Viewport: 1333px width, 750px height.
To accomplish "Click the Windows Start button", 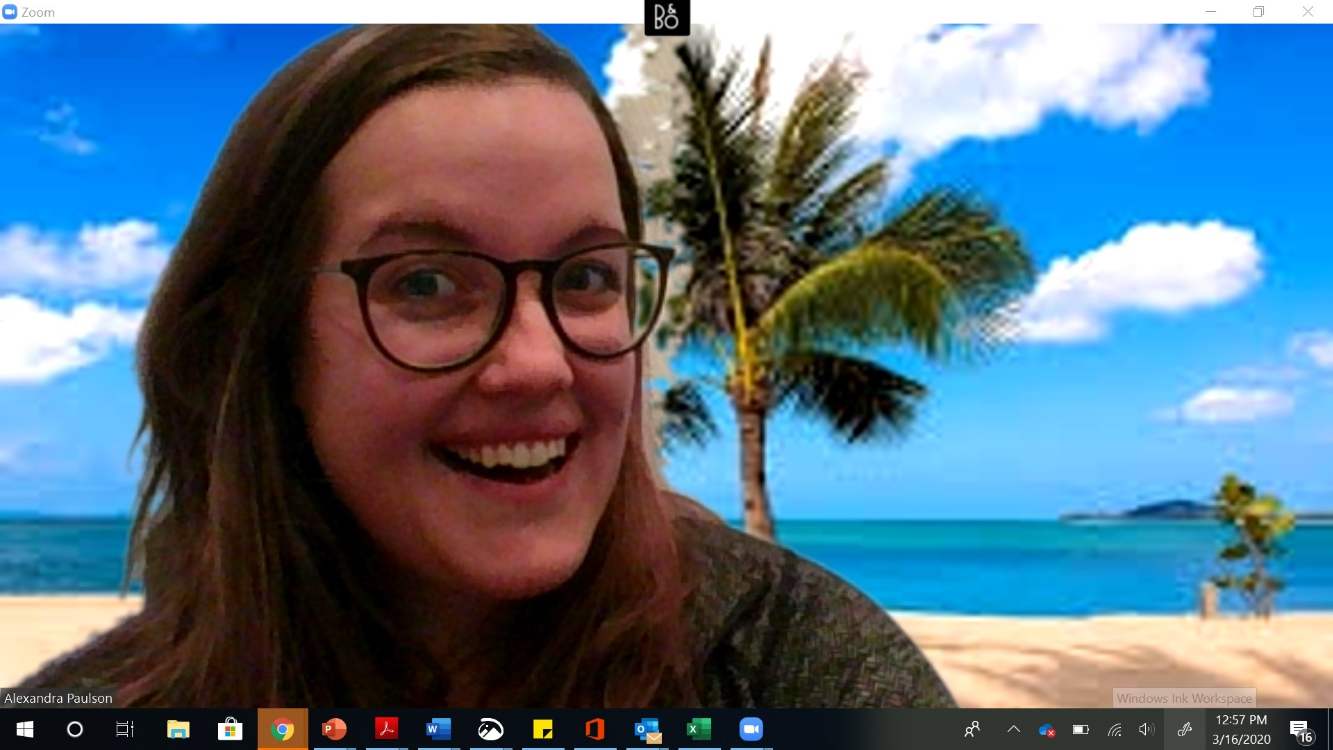I will click(24, 729).
